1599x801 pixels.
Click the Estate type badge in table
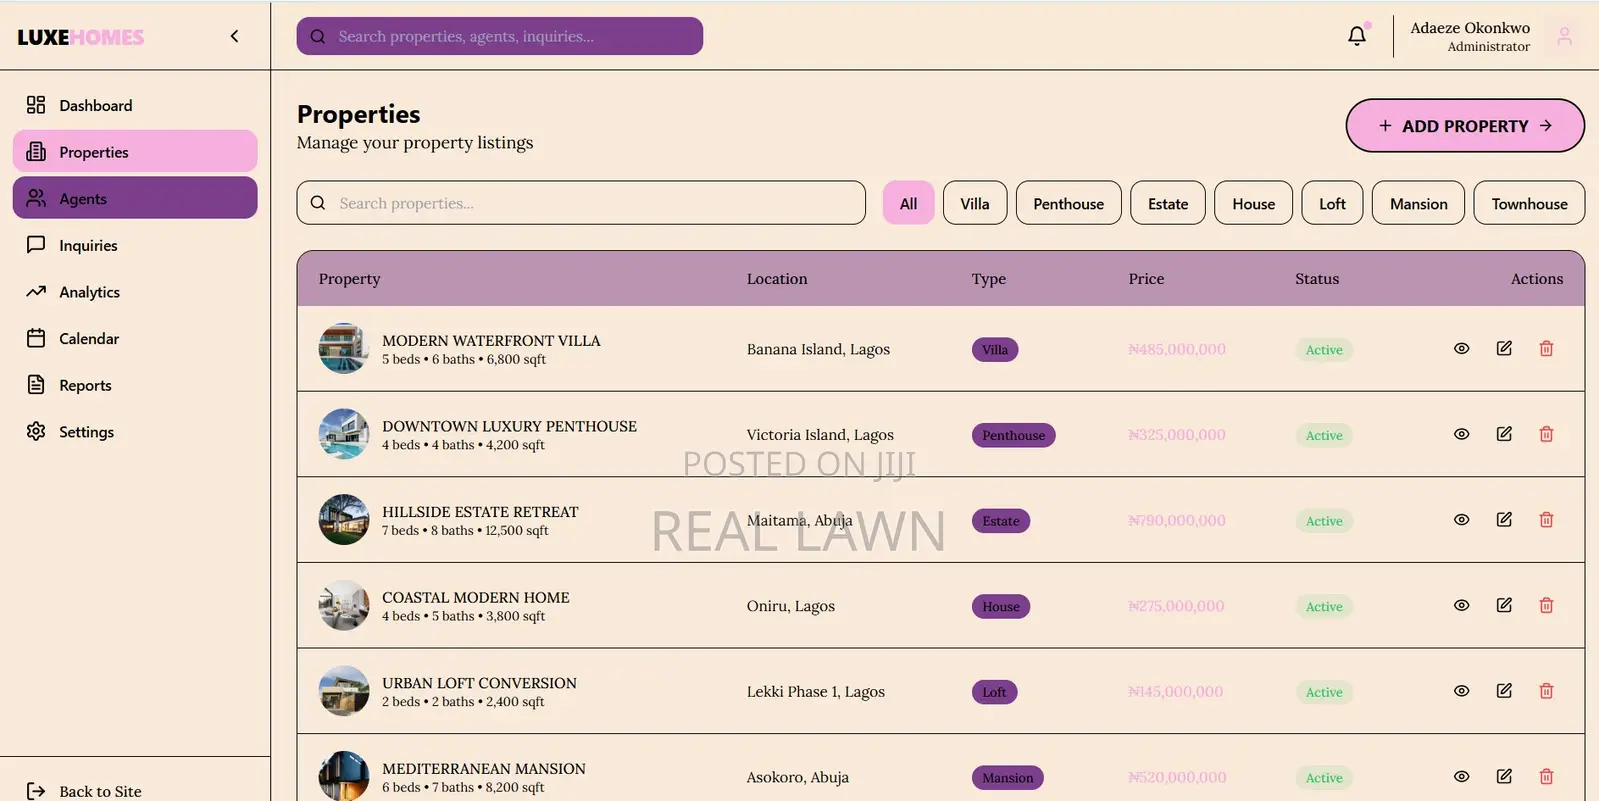click(1001, 521)
